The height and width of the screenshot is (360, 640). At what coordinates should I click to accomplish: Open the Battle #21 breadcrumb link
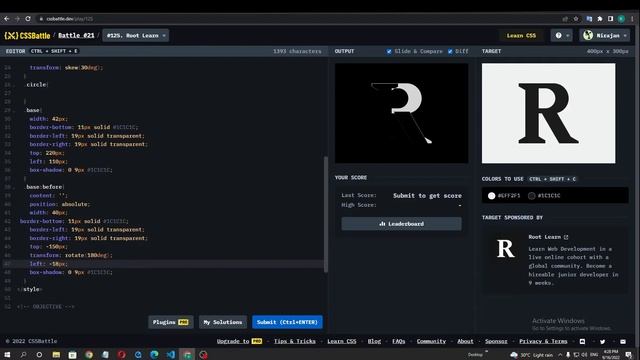tap(76, 36)
